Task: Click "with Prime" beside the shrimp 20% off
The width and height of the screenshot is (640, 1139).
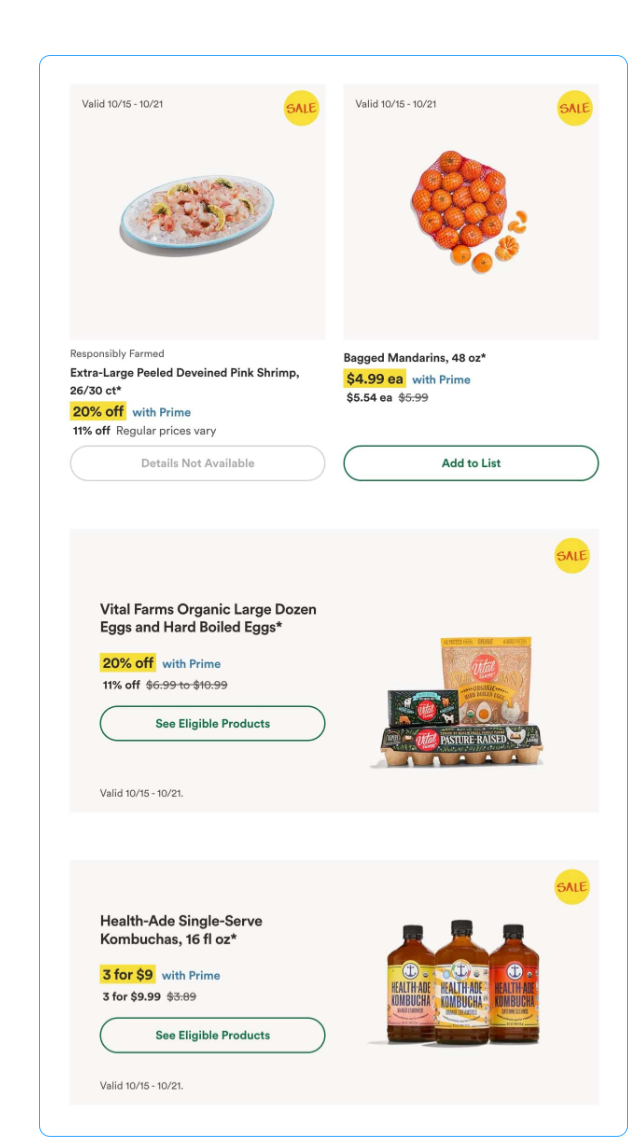Action: click(x=161, y=412)
